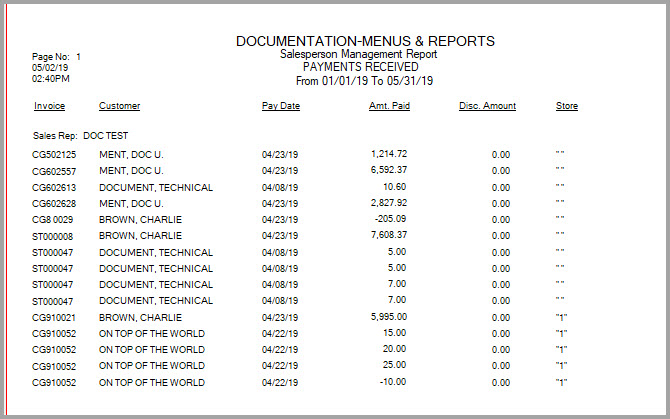Viewport: 670px width, 419px height.
Task: Click the 7,608.37 amount paid
Action: click(389, 235)
